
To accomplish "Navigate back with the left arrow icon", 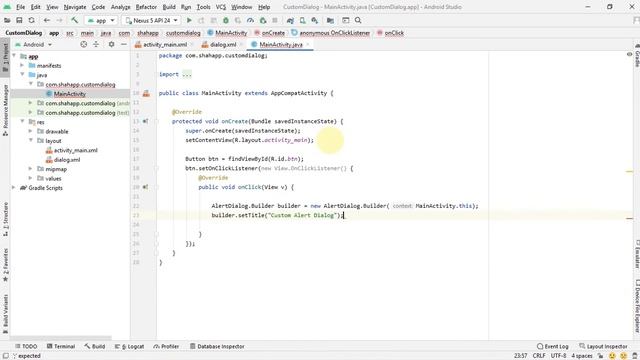I will coord(47,20).
